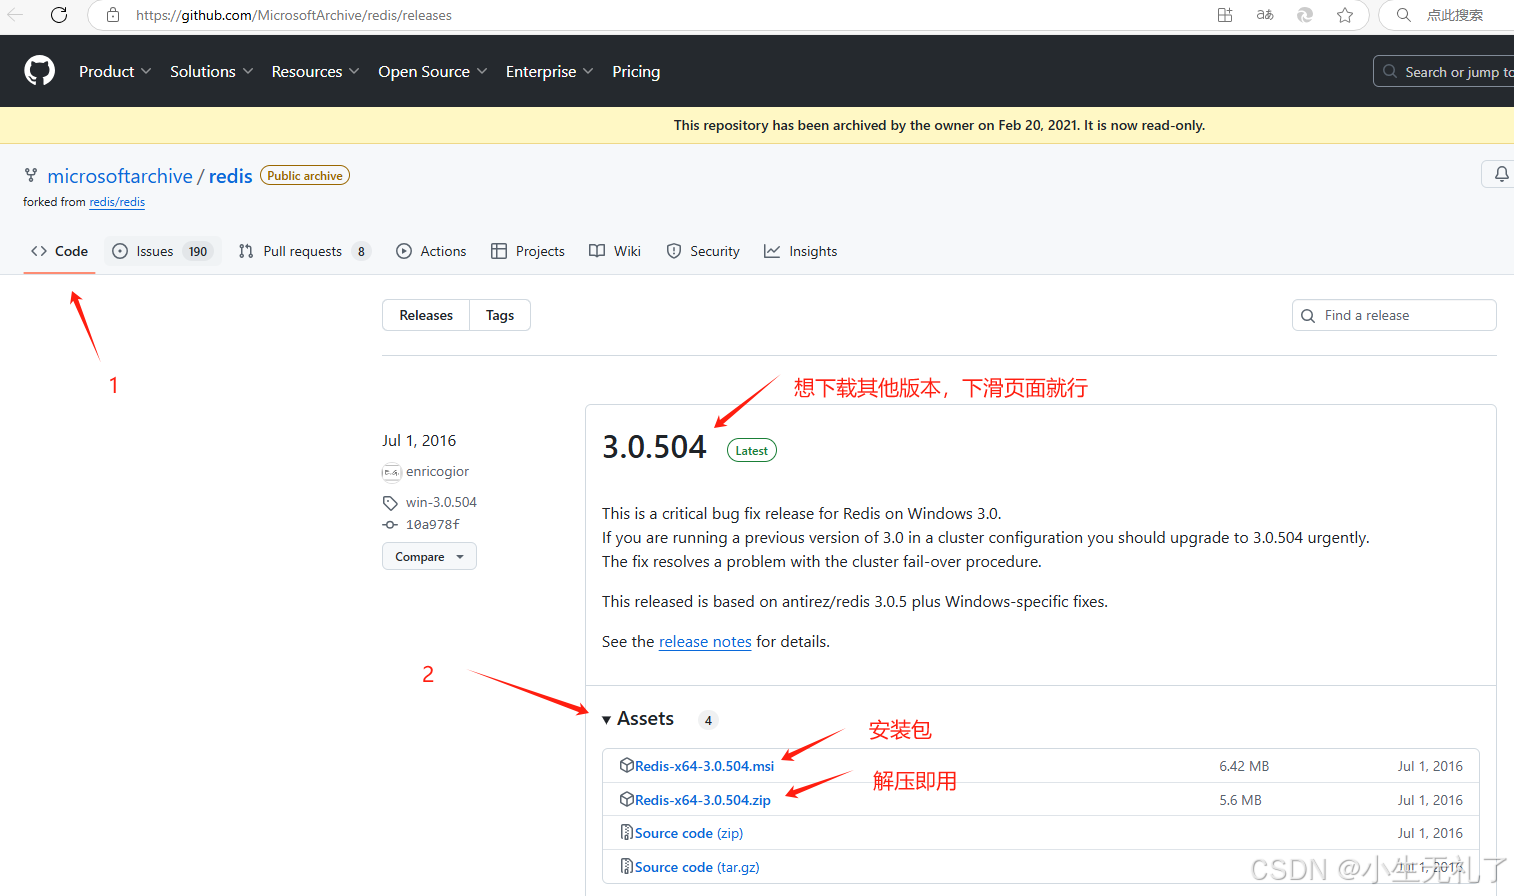This screenshot has height=896, width=1514.
Task: Open the Enterprise dropdown menu
Action: coord(550,71)
